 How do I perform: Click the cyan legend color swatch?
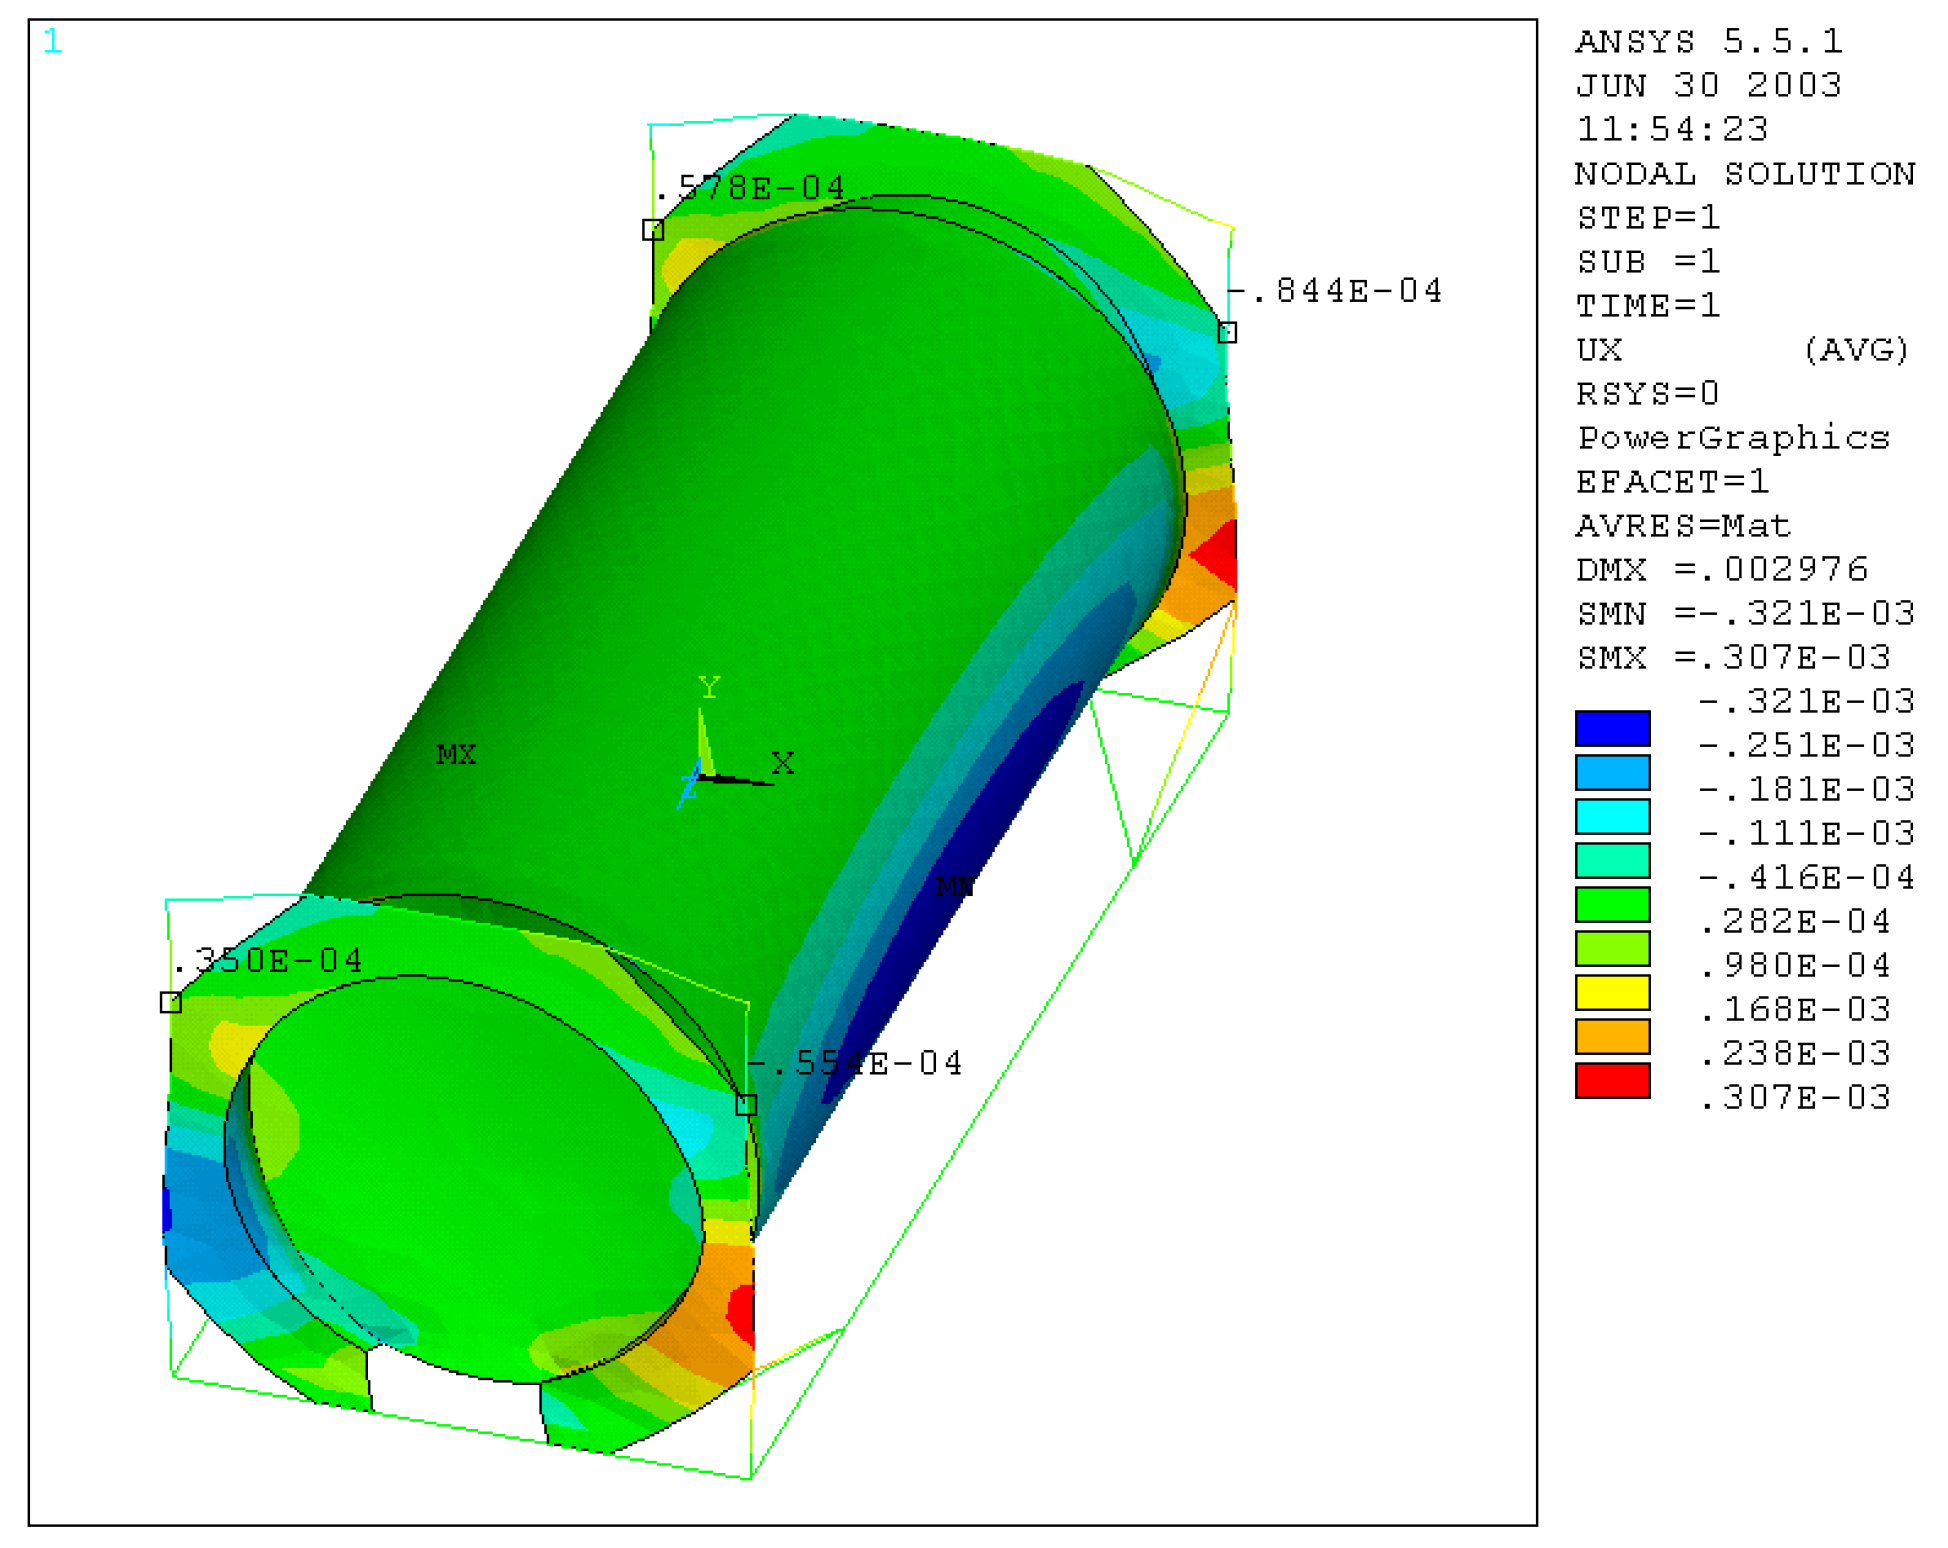click(1612, 816)
